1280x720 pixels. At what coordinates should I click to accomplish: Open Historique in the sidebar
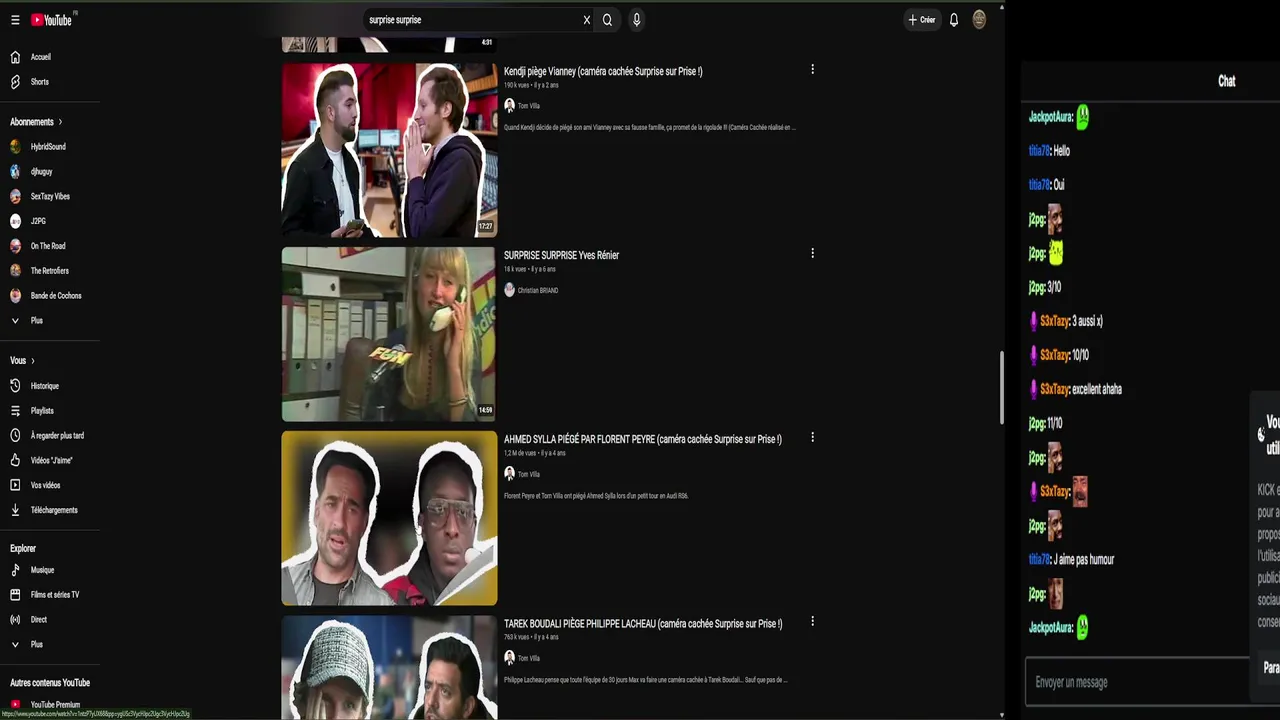(44, 386)
